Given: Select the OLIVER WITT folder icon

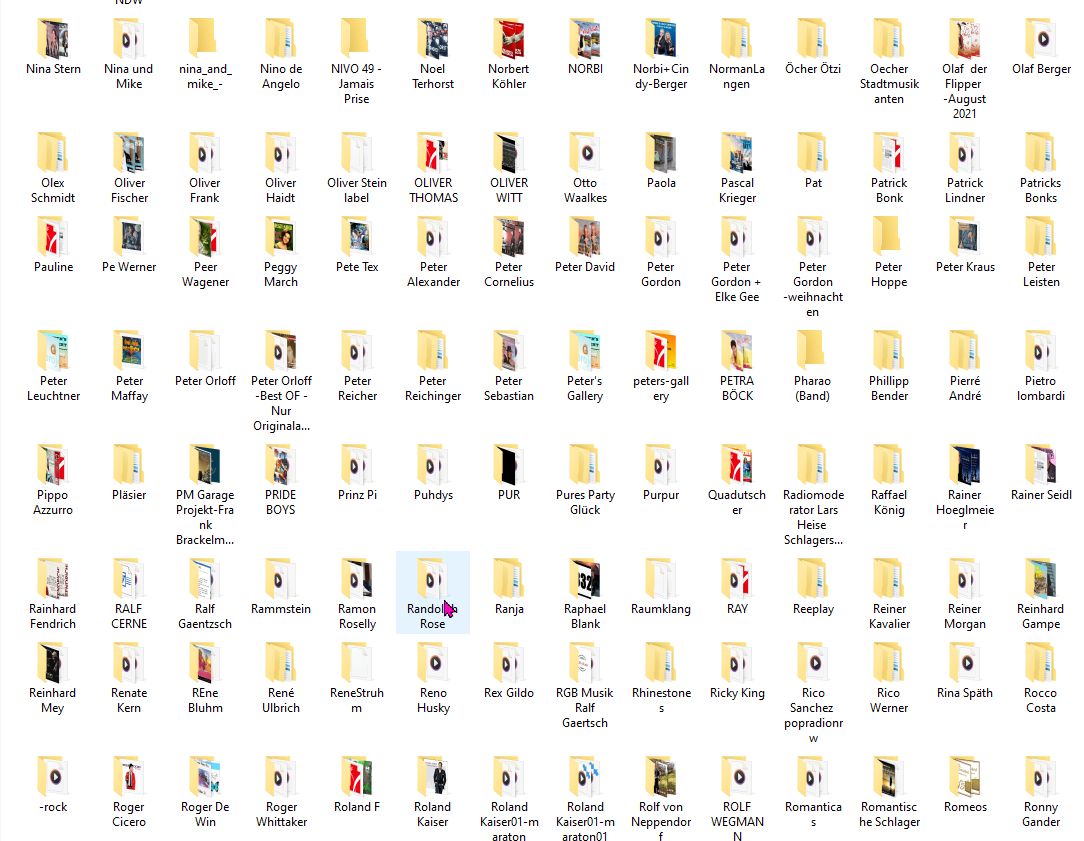Looking at the screenshot, I should 509,153.
